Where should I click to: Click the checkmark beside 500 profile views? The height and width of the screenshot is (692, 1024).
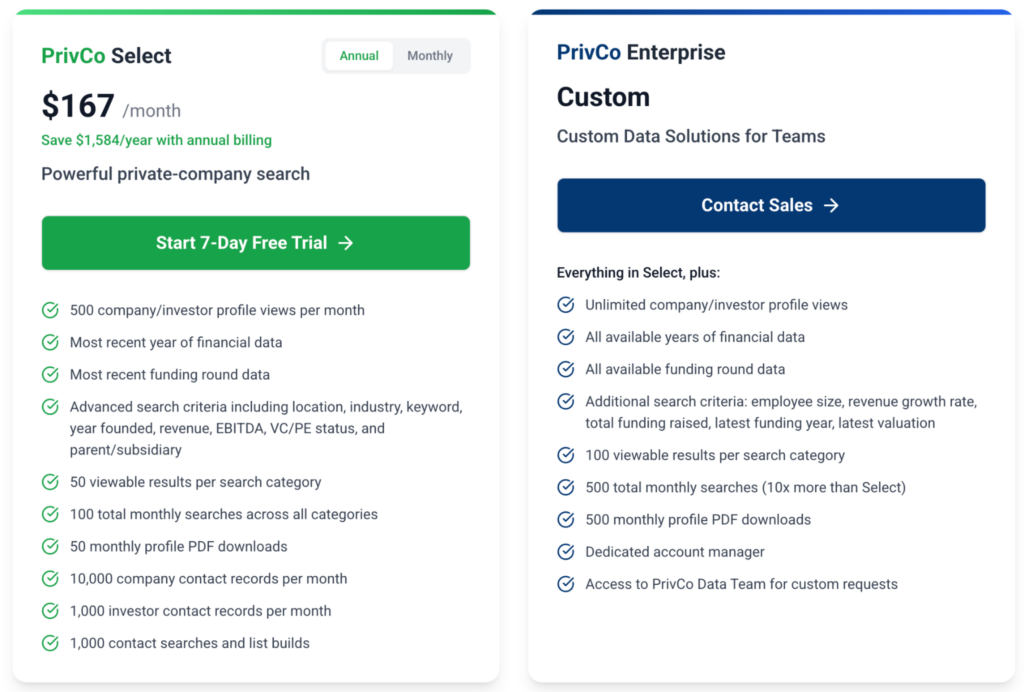click(50, 310)
